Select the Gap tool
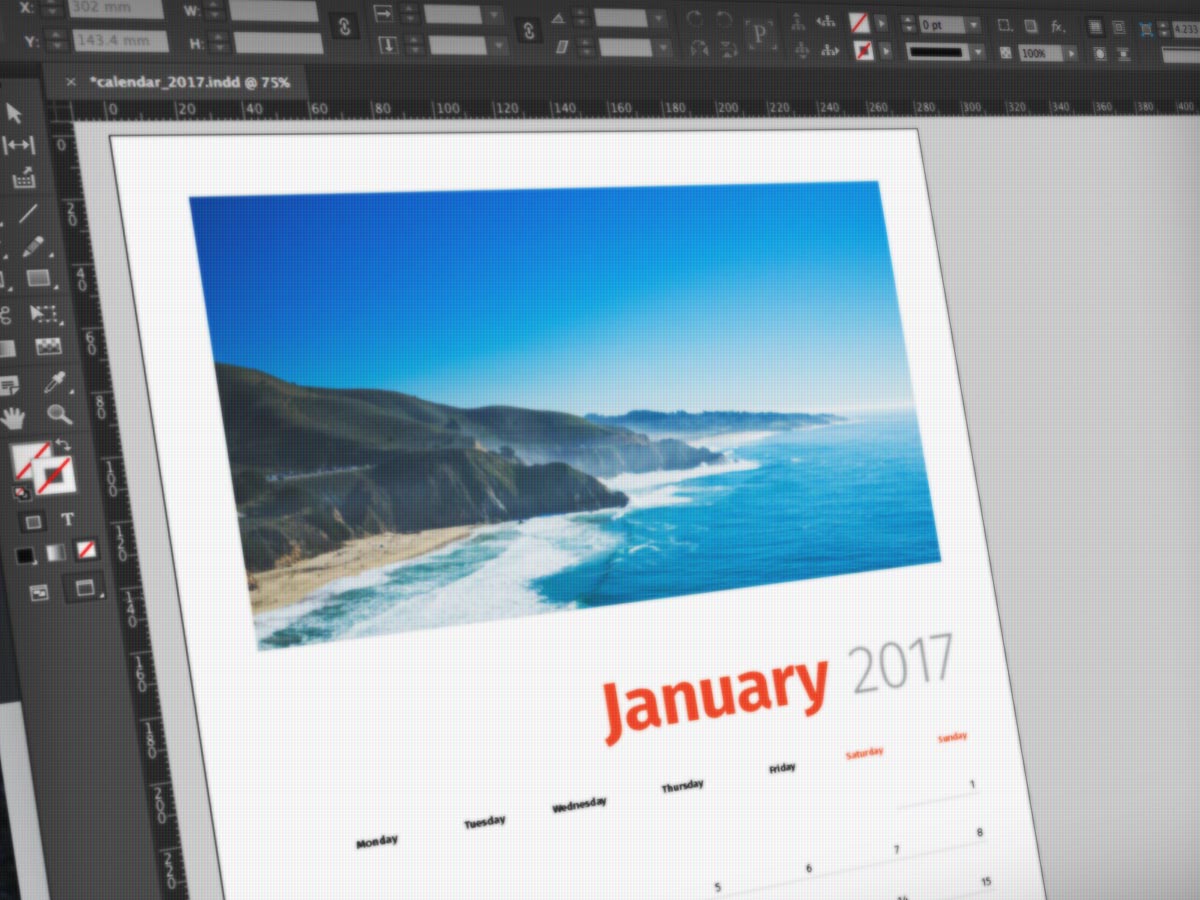 click(x=19, y=146)
